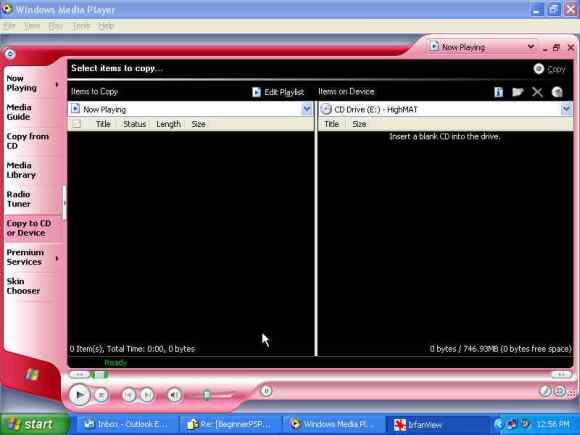Viewport: 580px width, 435px height.
Task: Click the Play button
Action: pos(79,395)
